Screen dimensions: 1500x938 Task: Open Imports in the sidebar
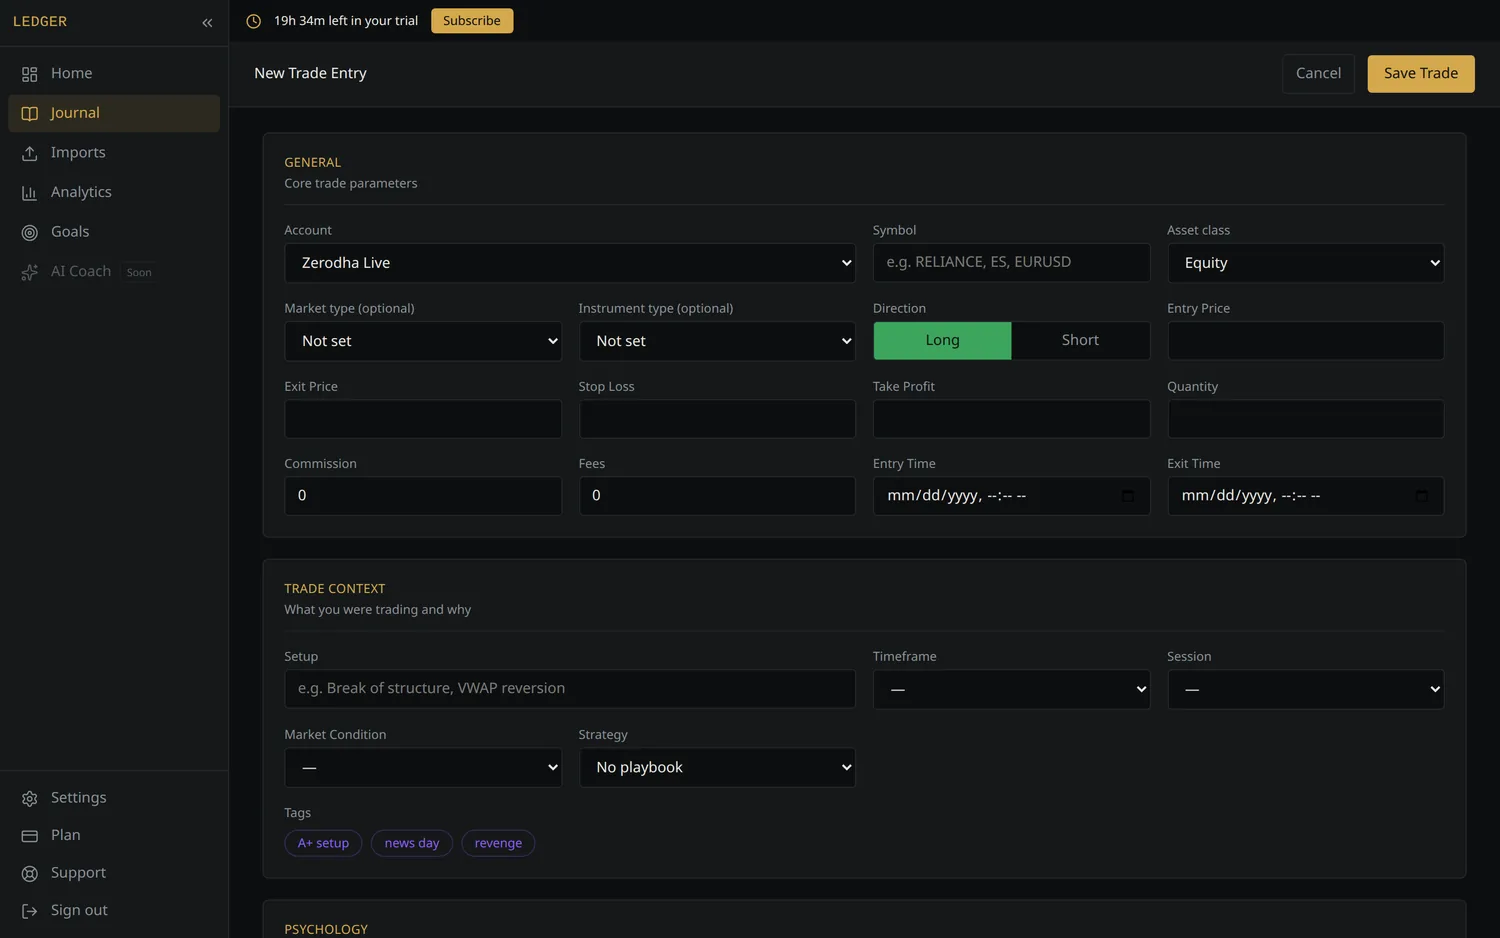[114, 153]
